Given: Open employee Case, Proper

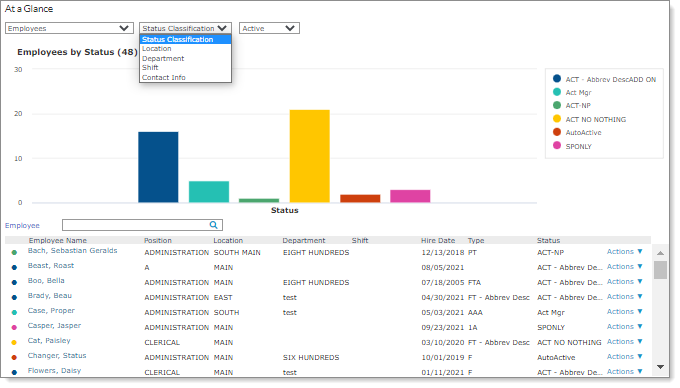Looking at the screenshot, I should (51, 310).
